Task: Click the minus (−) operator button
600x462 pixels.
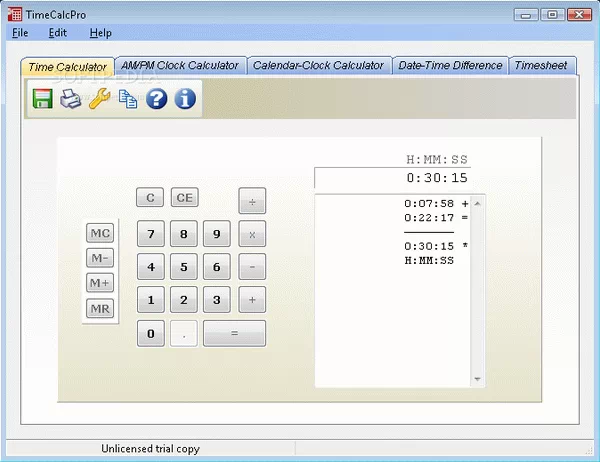Action: tap(252, 266)
